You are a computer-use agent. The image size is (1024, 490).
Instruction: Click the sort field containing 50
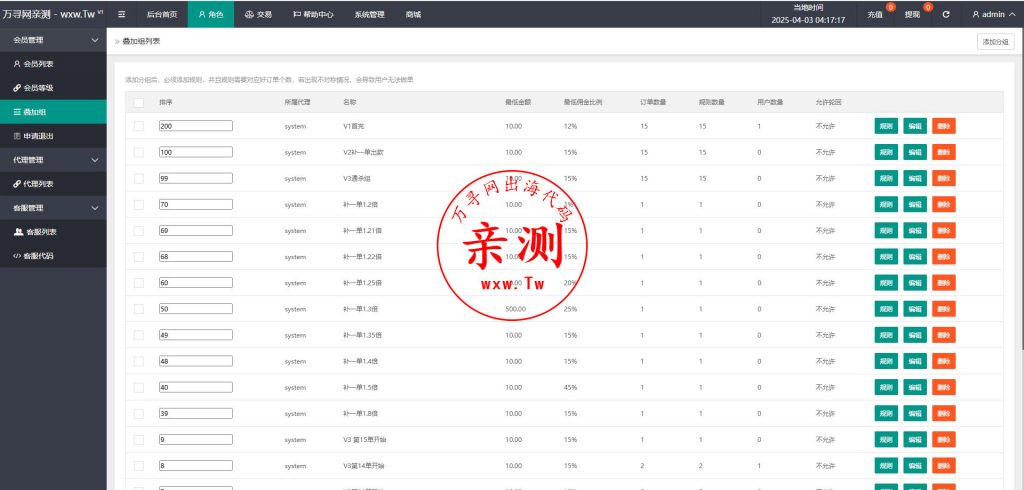tap(195, 308)
